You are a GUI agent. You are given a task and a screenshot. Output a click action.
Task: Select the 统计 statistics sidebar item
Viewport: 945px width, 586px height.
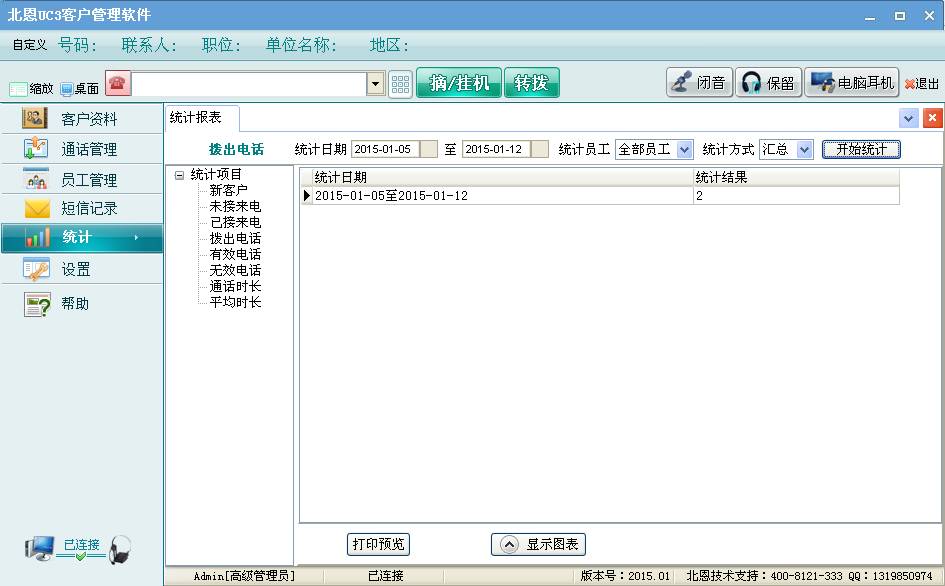point(82,238)
